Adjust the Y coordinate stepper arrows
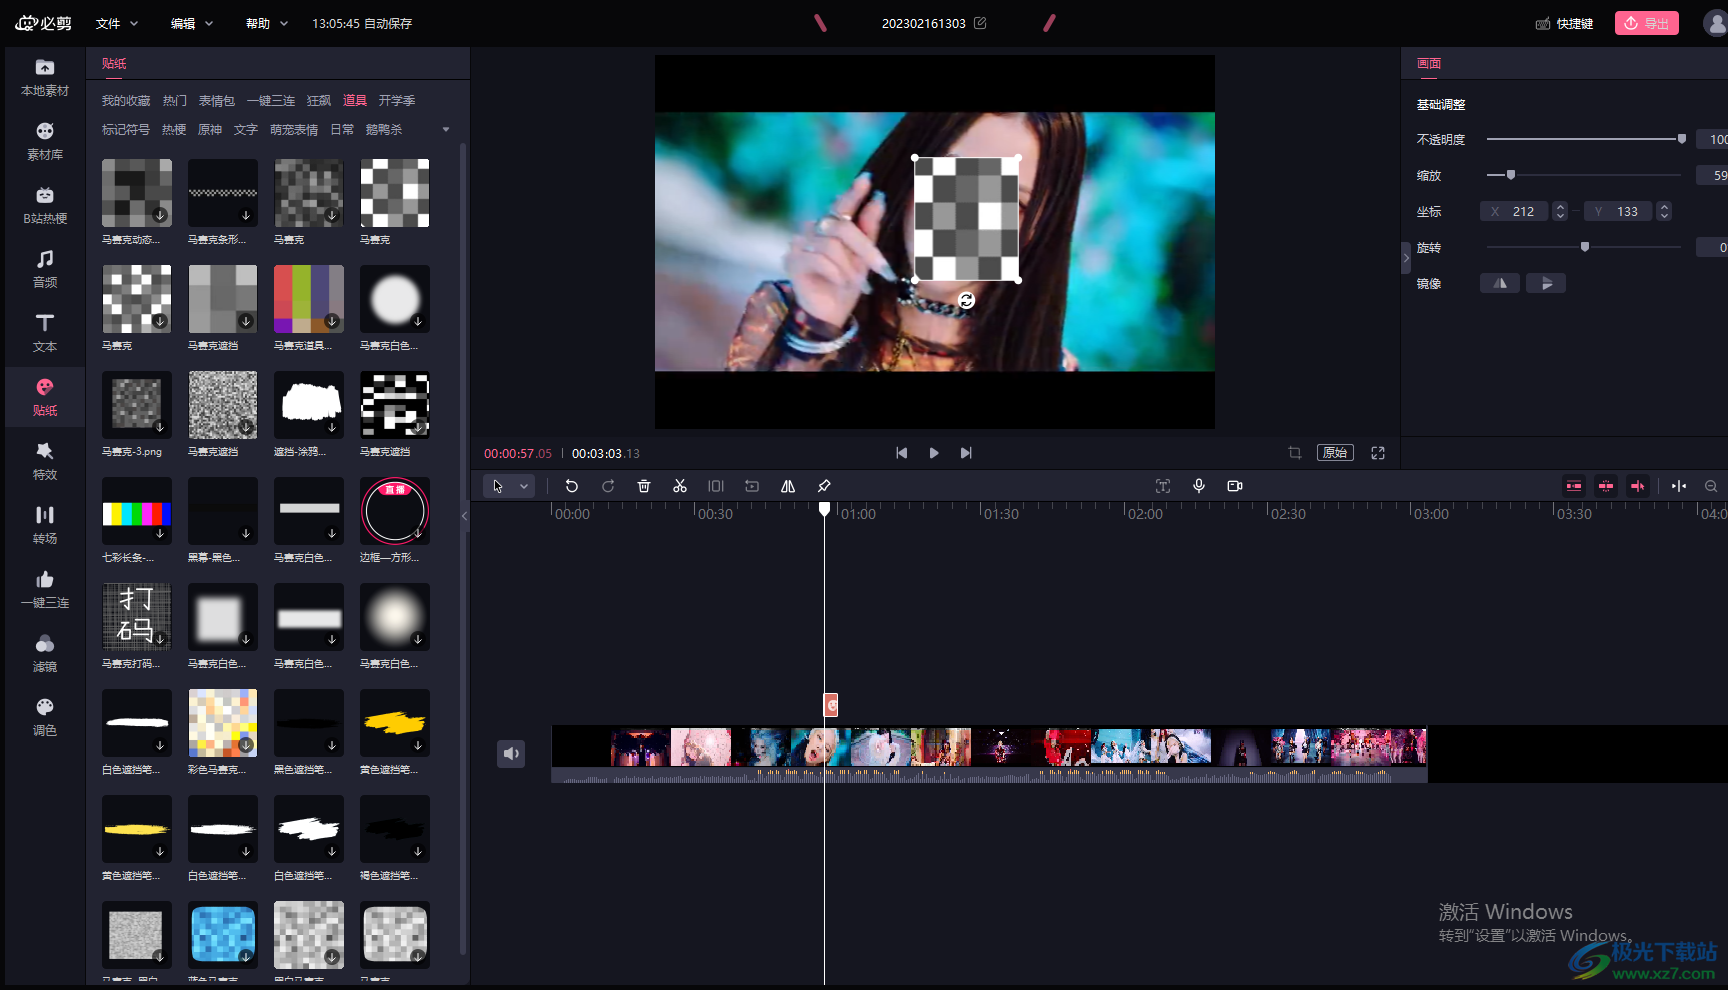1728x990 pixels. pos(1664,211)
